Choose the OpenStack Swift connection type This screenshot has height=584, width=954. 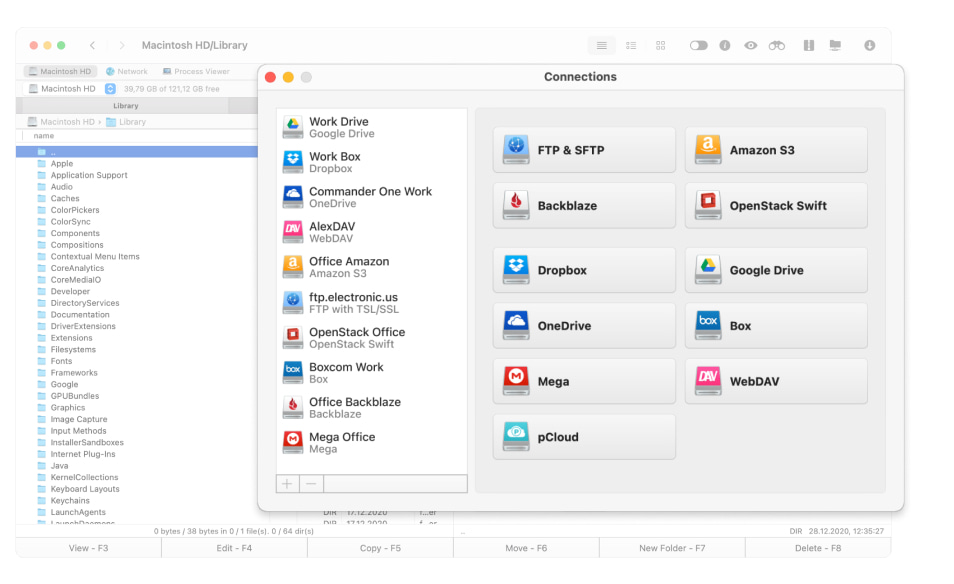(776, 205)
